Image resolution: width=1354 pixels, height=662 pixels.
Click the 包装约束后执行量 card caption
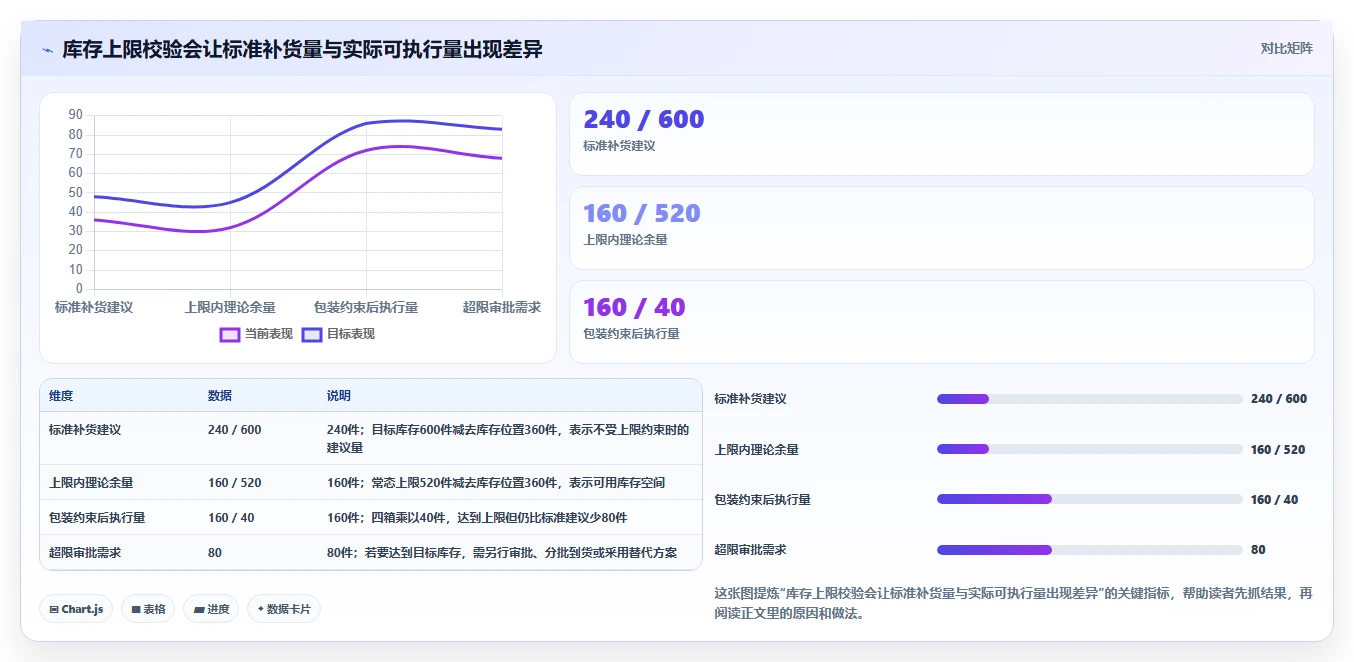click(x=631, y=334)
